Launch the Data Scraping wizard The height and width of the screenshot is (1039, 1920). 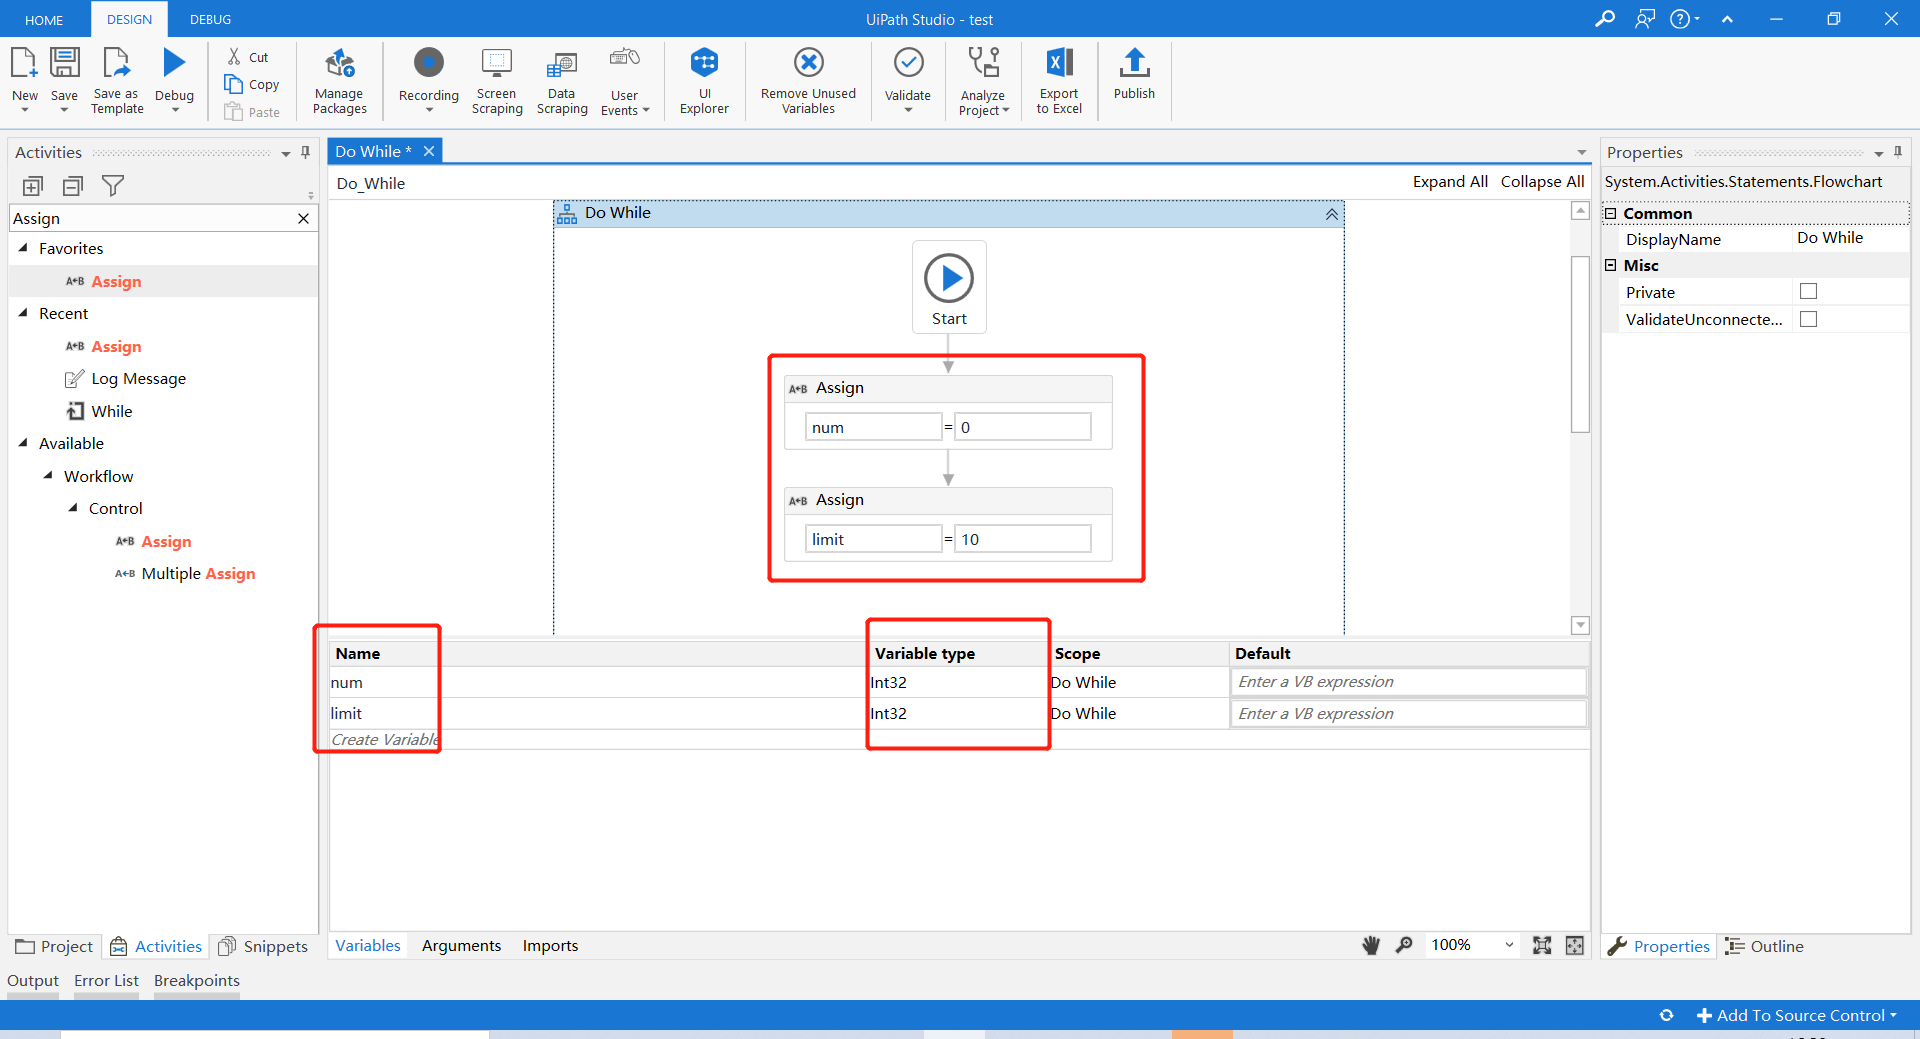(561, 80)
